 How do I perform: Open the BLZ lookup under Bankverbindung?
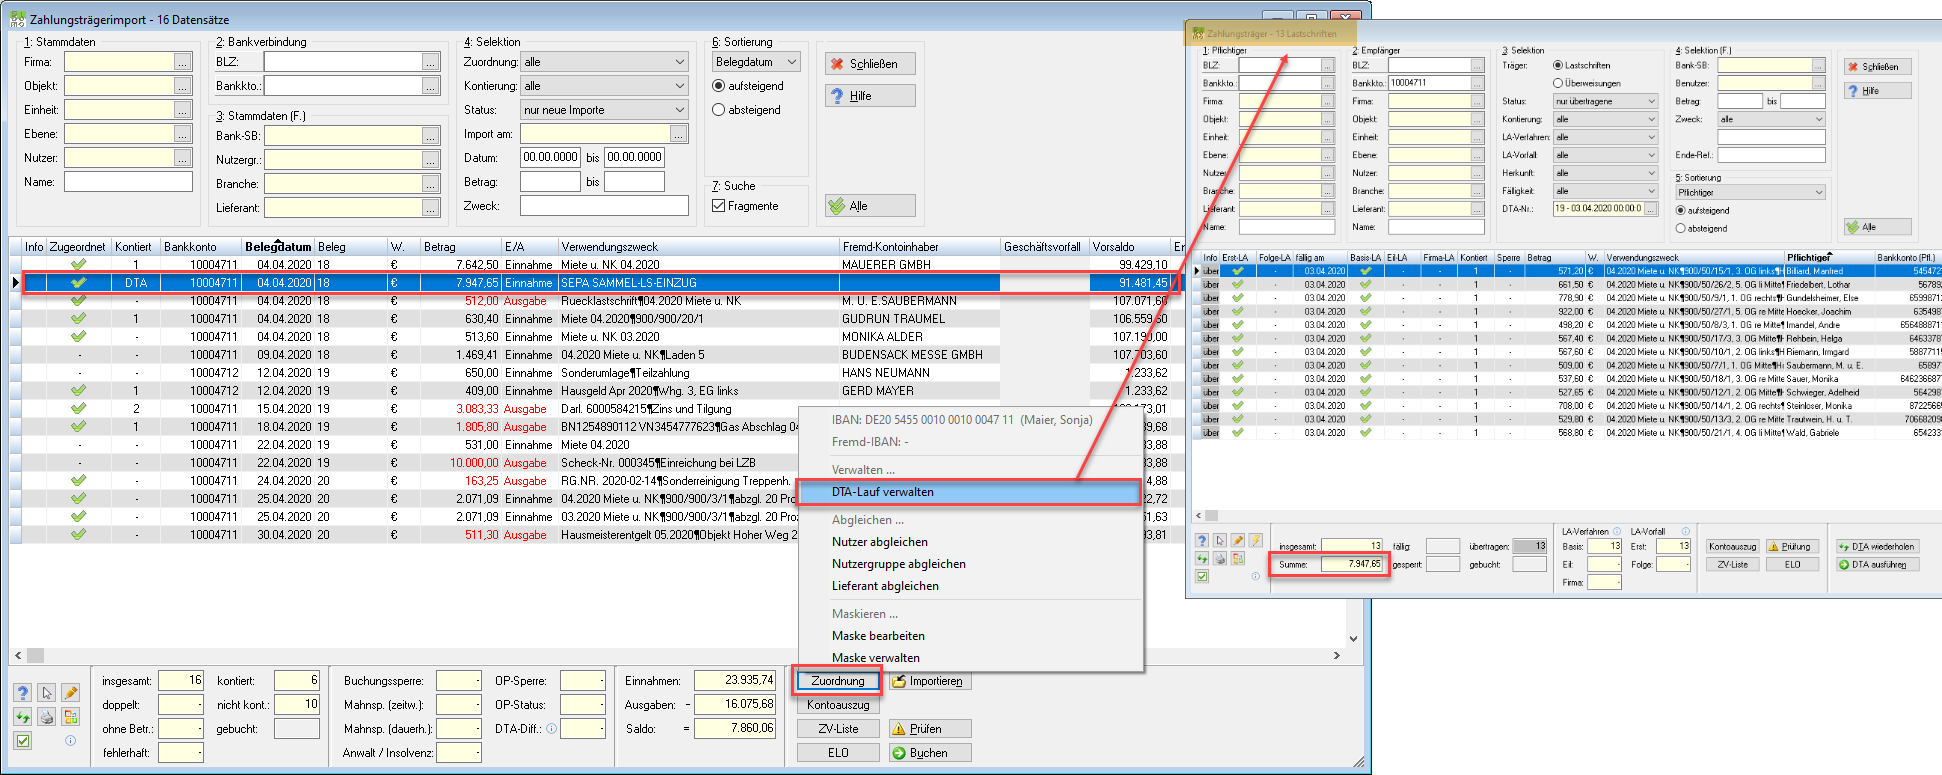click(431, 62)
